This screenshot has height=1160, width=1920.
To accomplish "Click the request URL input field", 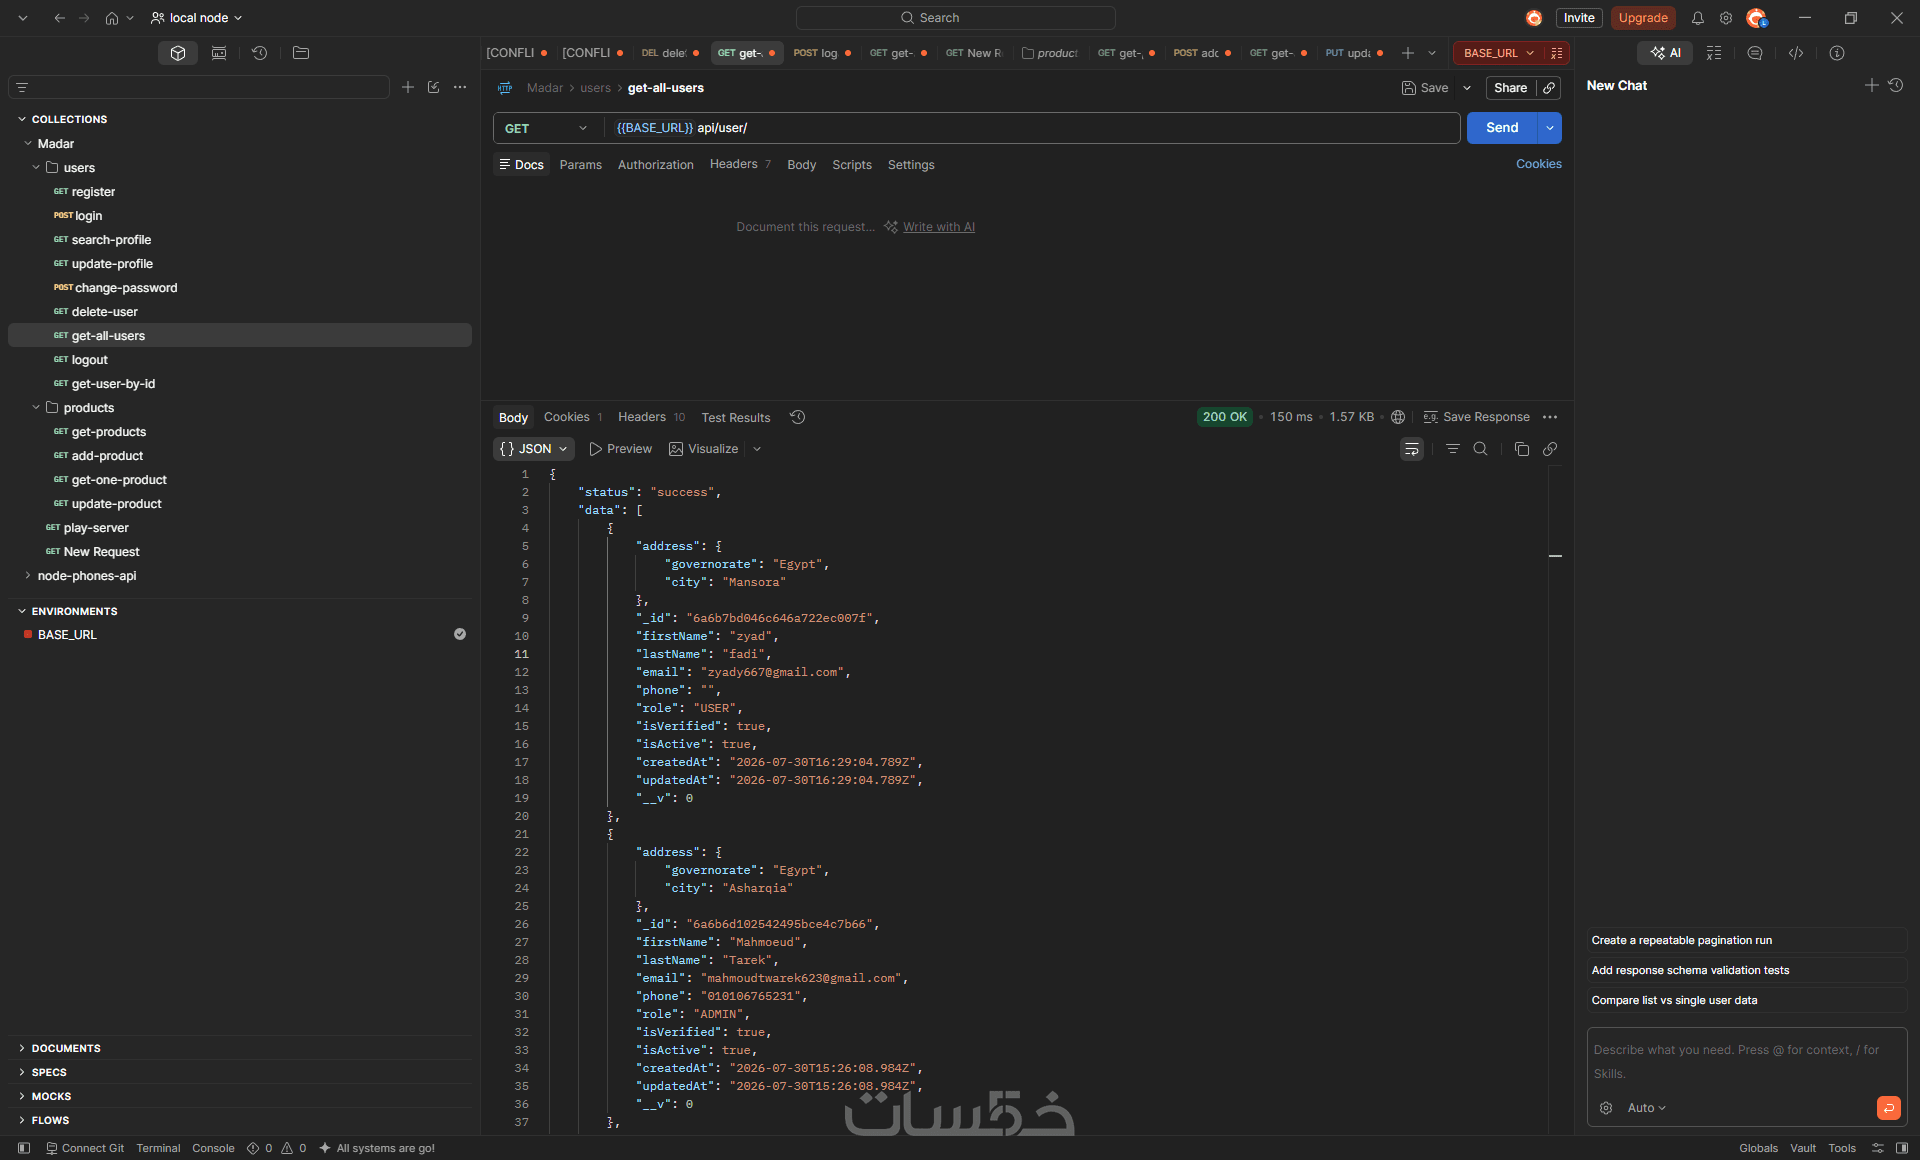I will click(x=1033, y=128).
